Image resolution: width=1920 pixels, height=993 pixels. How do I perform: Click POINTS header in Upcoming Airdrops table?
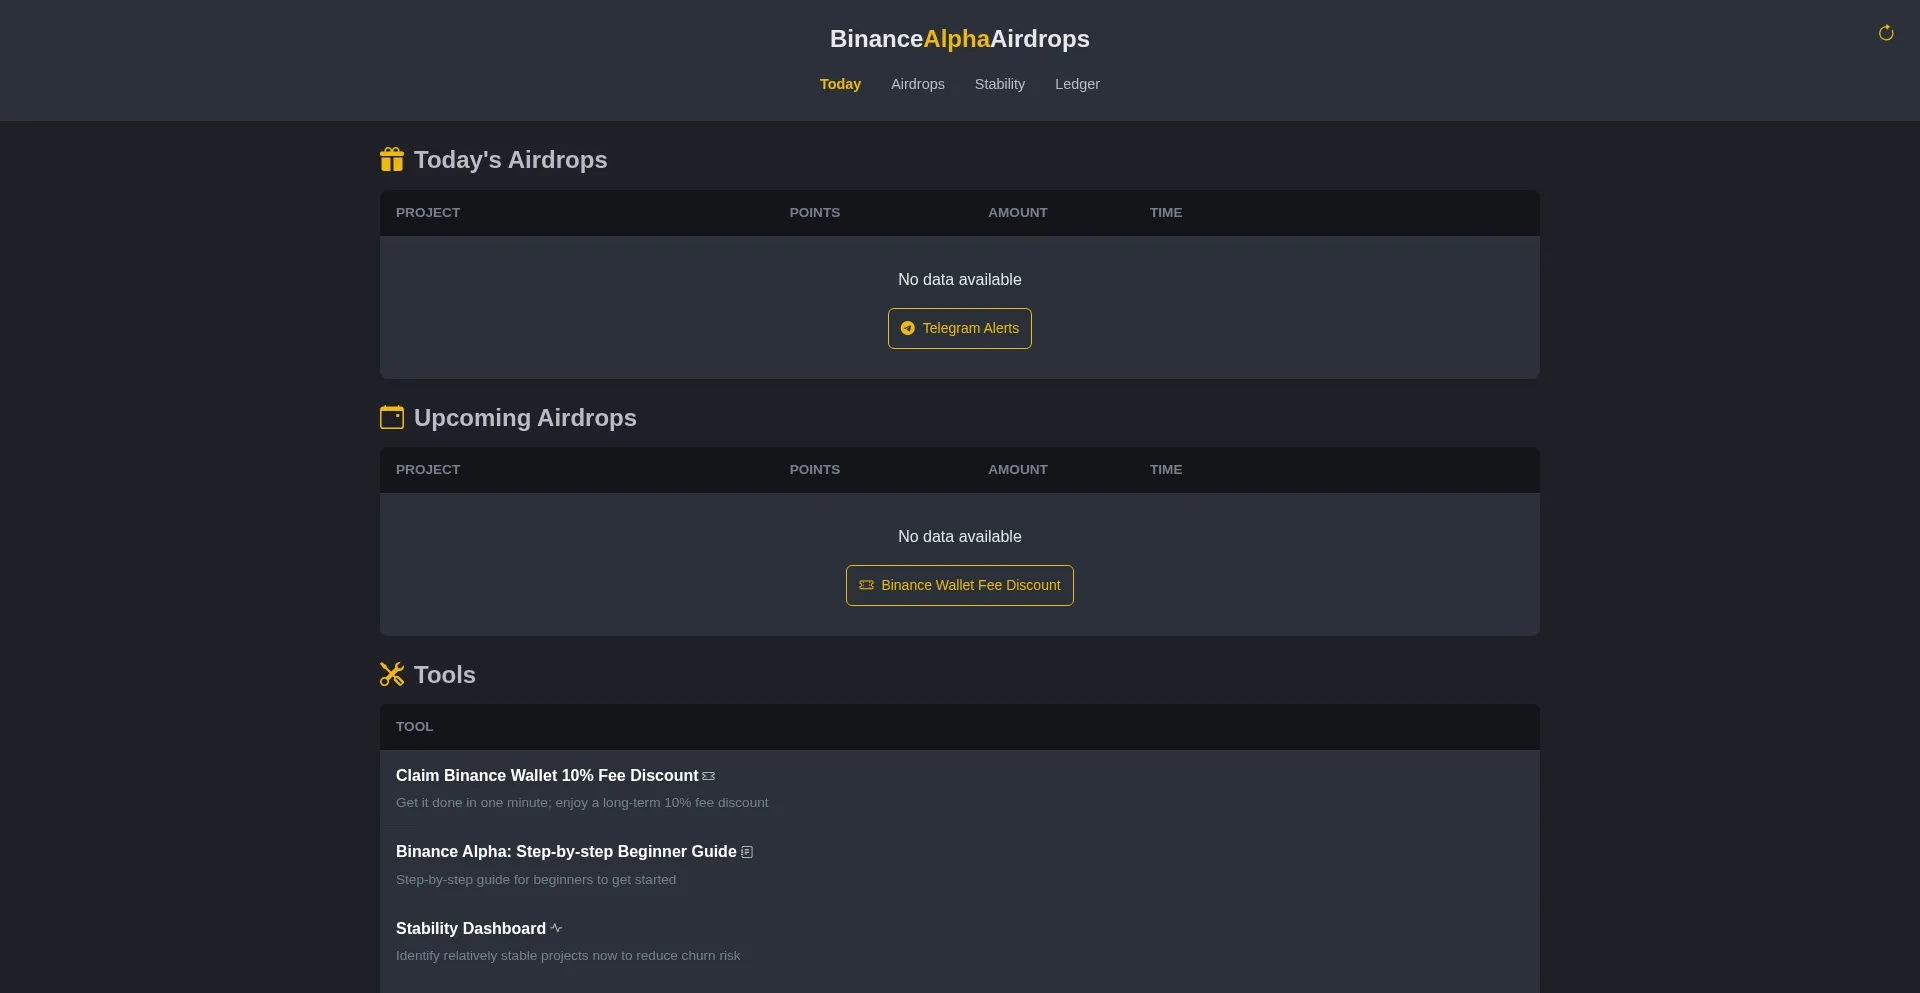[815, 470]
